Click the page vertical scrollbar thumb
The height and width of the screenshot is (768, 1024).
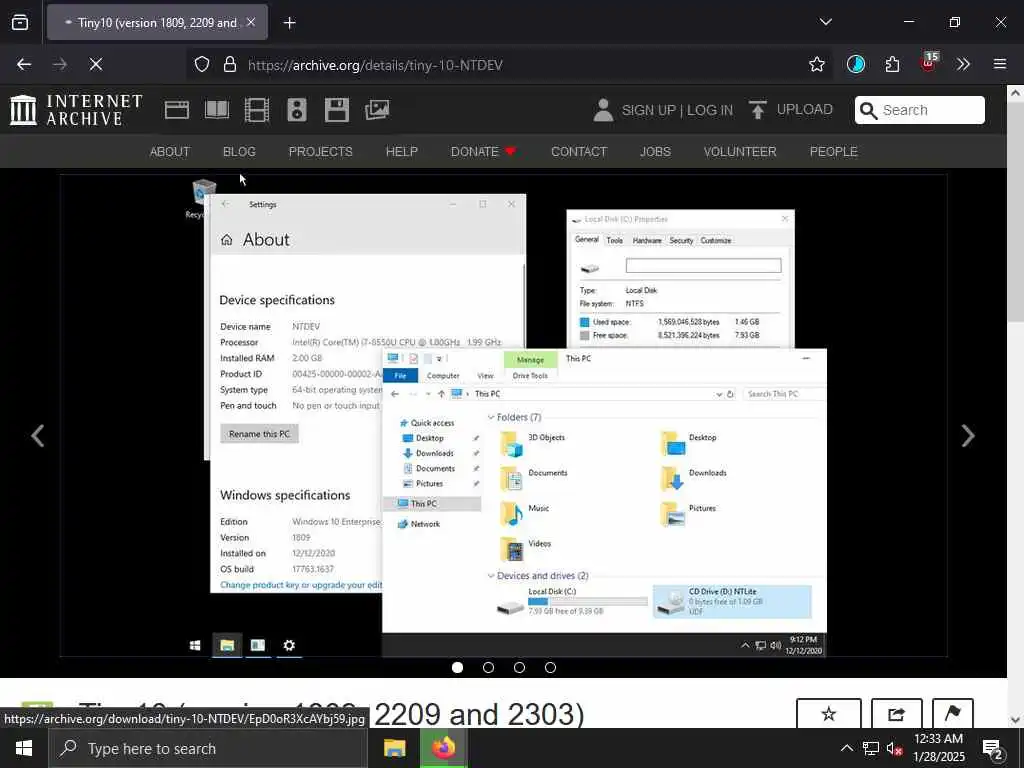pyautogui.click(x=1015, y=212)
